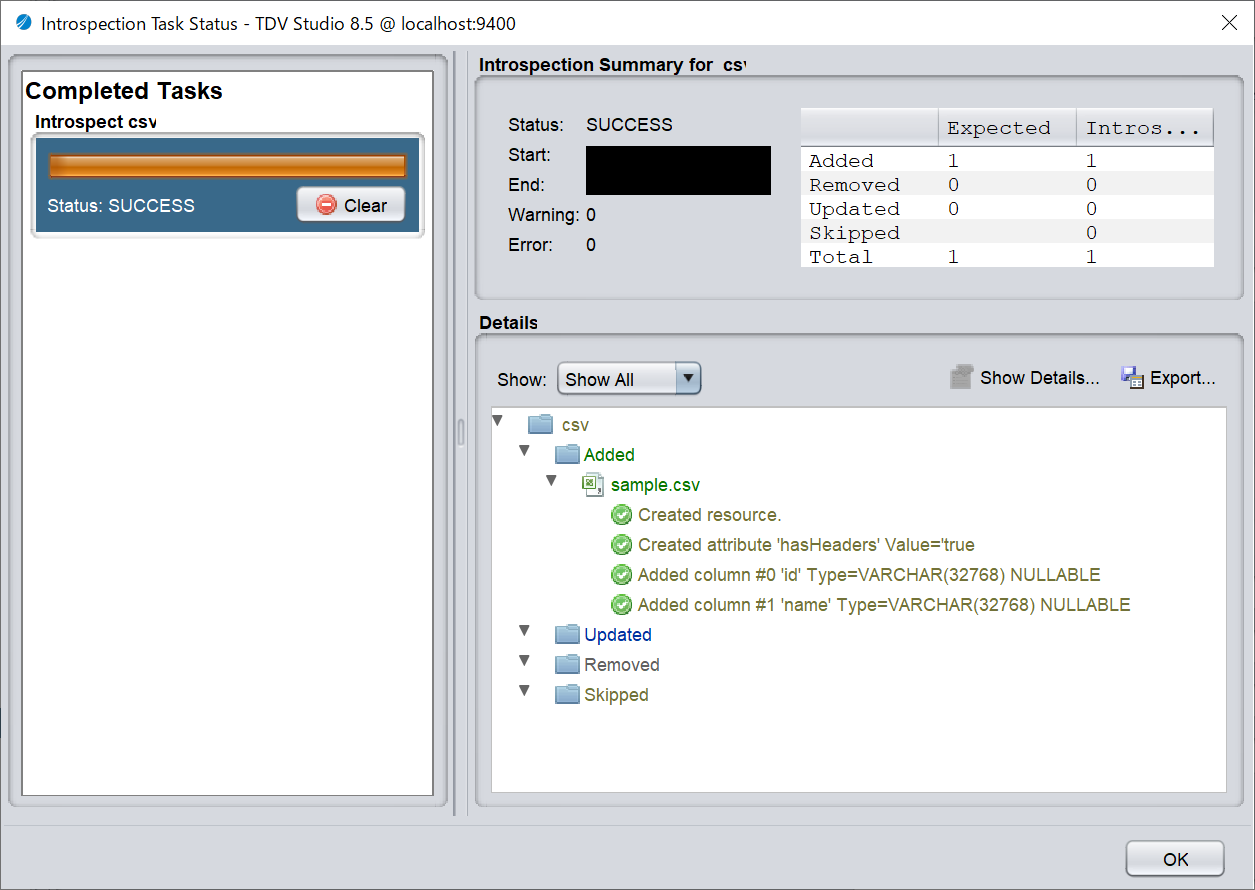Click the Added row label in summary table
The image size is (1255, 890).
pyautogui.click(x=841, y=161)
